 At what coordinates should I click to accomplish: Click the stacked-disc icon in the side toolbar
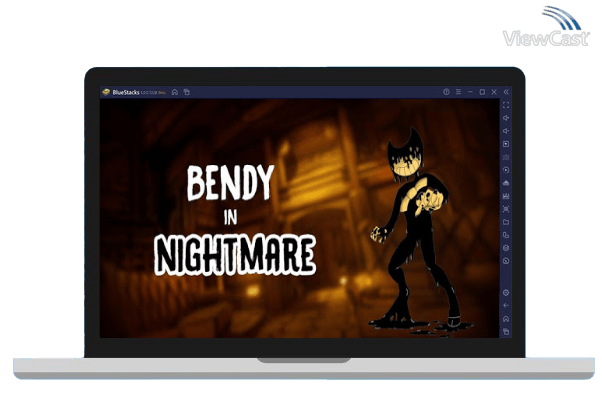click(x=506, y=248)
